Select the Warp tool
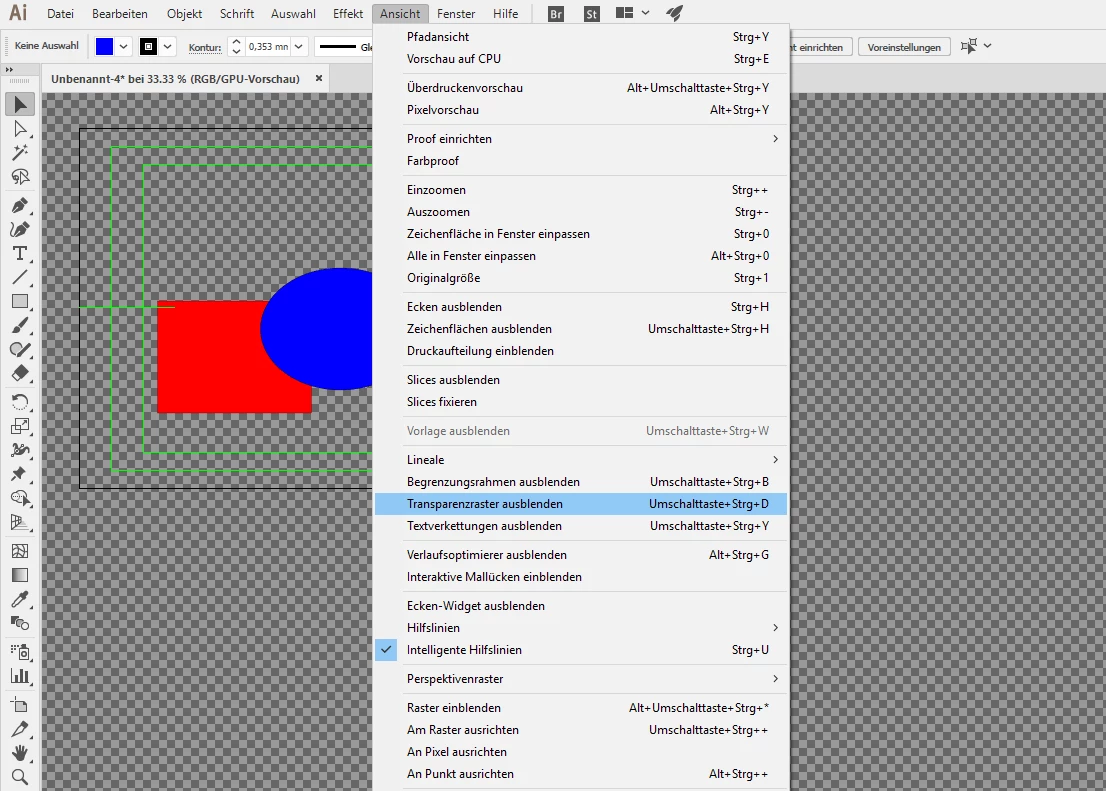1106x791 pixels. click(x=20, y=450)
